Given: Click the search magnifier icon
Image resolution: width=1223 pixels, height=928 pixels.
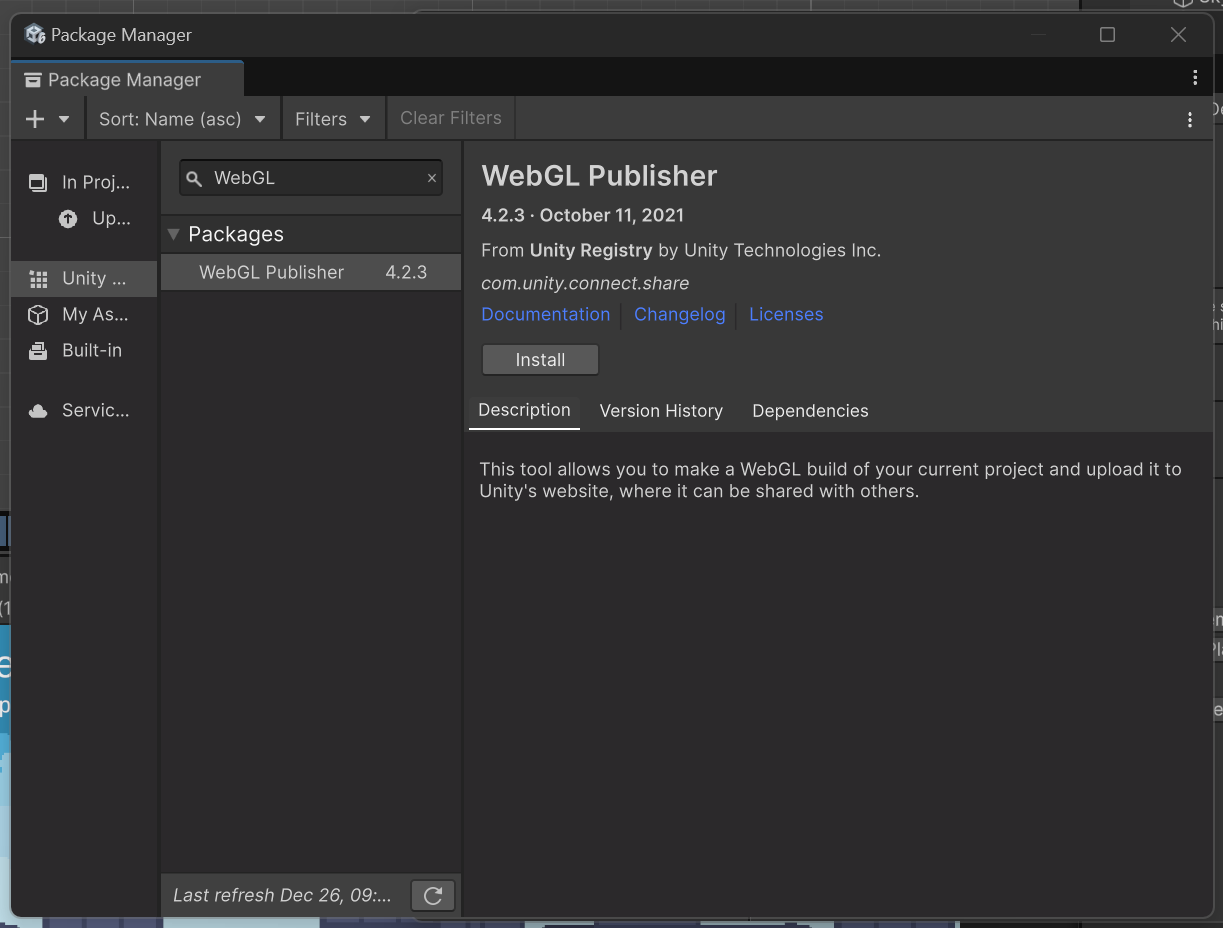Looking at the screenshot, I should tap(195, 178).
